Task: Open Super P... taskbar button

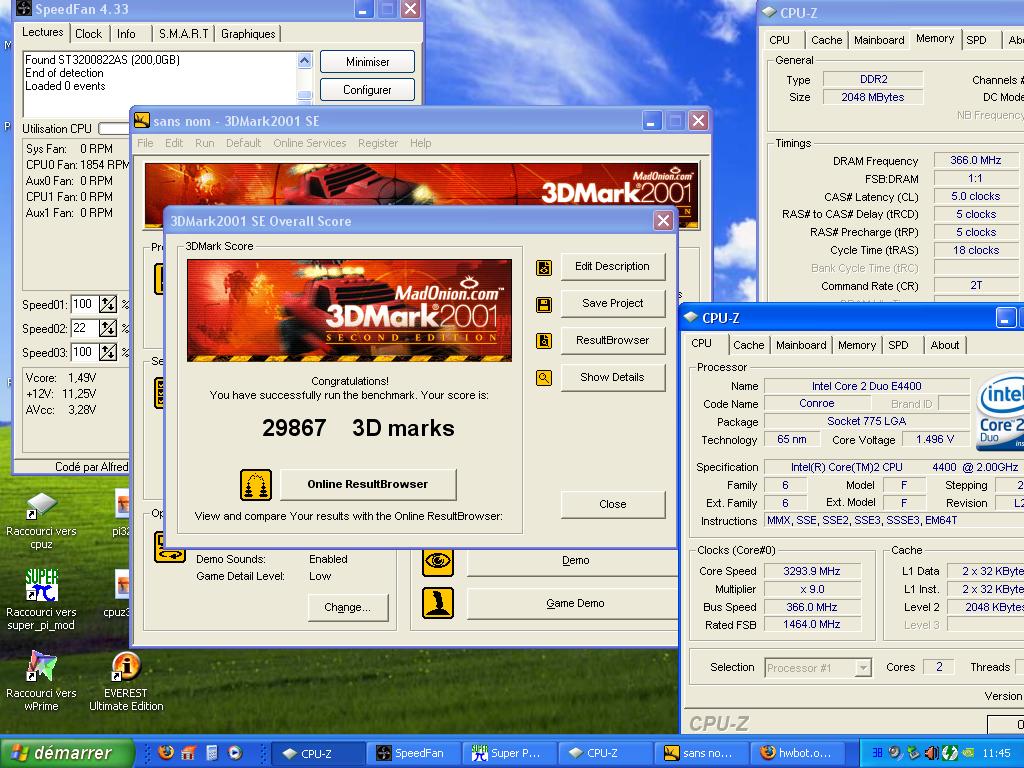Action: (508, 754)
